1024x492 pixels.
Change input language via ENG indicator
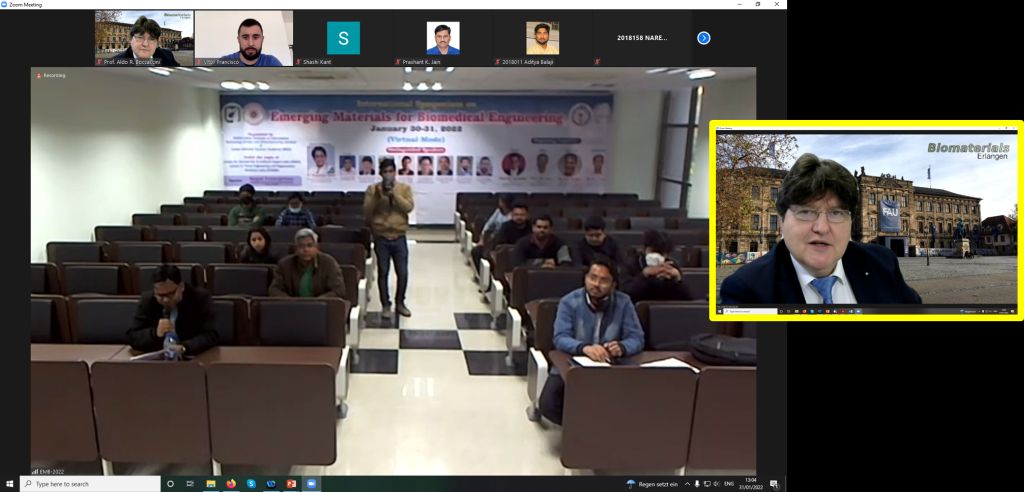click(x=729, y=484)
